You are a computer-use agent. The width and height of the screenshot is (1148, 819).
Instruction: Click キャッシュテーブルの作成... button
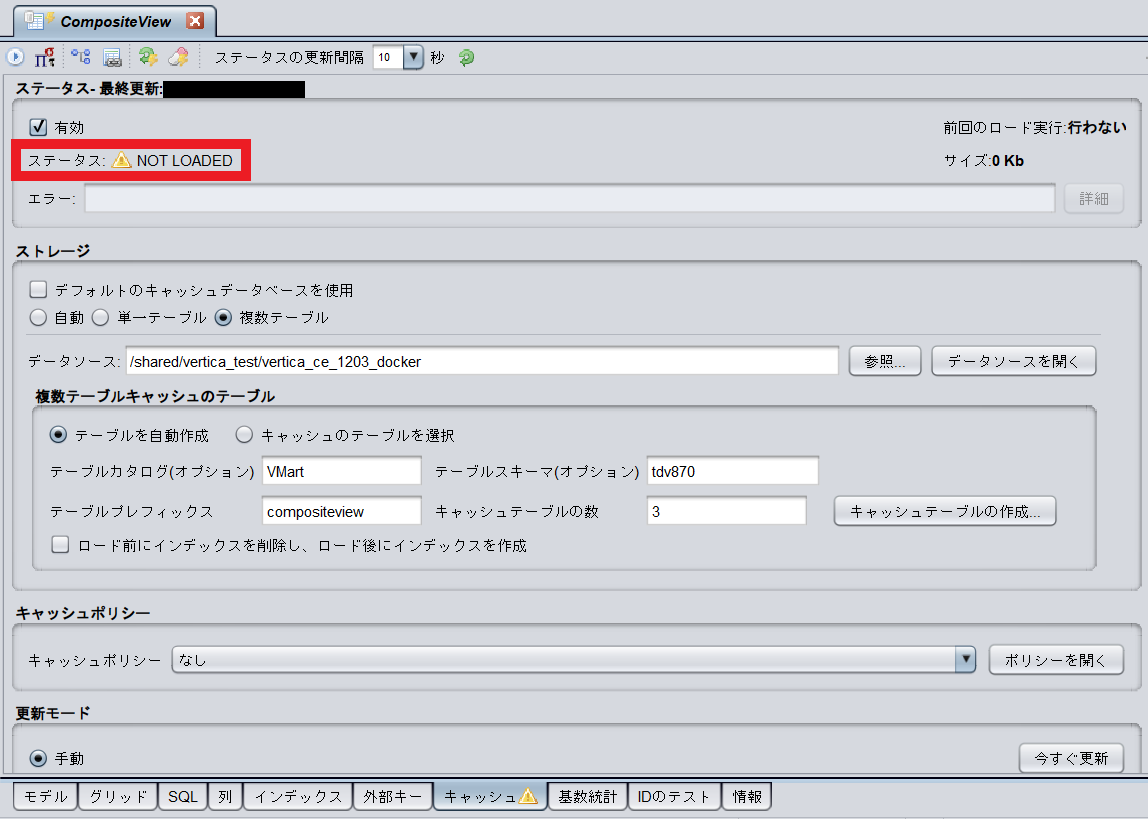click(944, 512)
